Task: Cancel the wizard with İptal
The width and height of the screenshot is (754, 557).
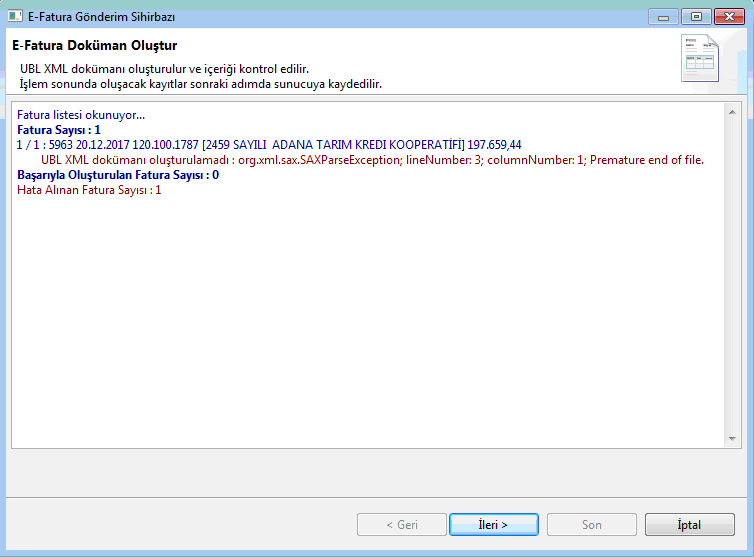Action: tap(689, 525)
